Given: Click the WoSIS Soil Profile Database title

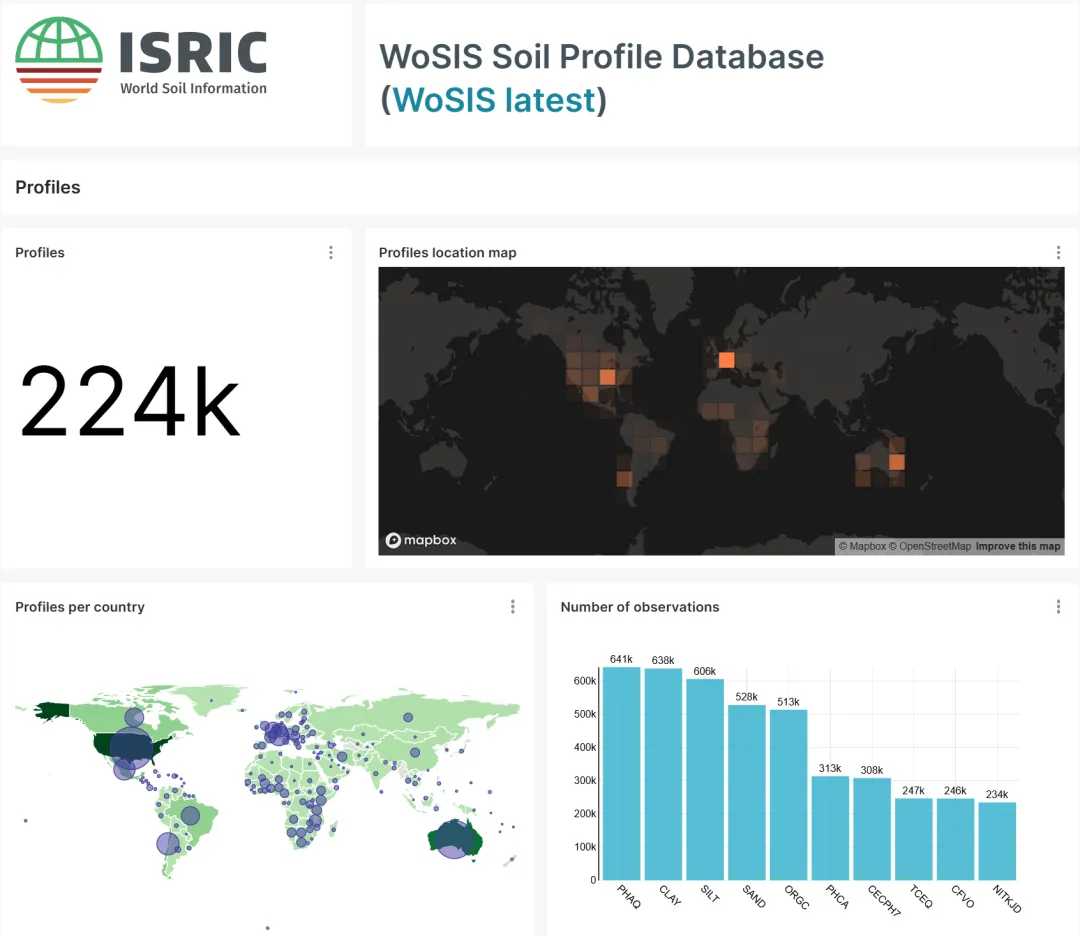Looking at the screenshot, I should point(601,56).
